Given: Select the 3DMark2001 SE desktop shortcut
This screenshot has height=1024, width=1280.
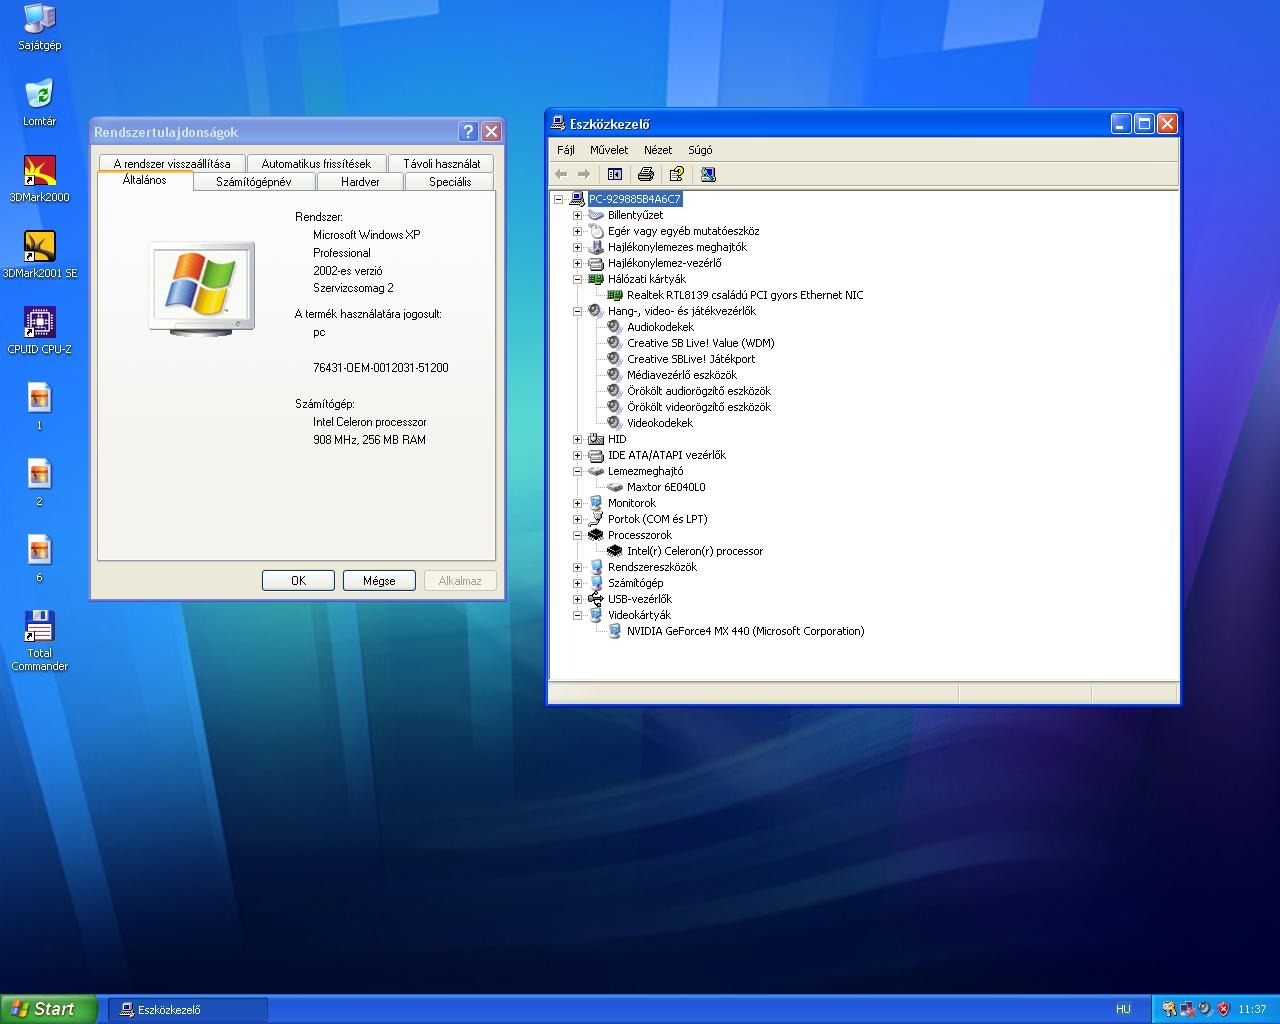Looking at the screenshot, I should pyautogui.click(x=39, y=255).
